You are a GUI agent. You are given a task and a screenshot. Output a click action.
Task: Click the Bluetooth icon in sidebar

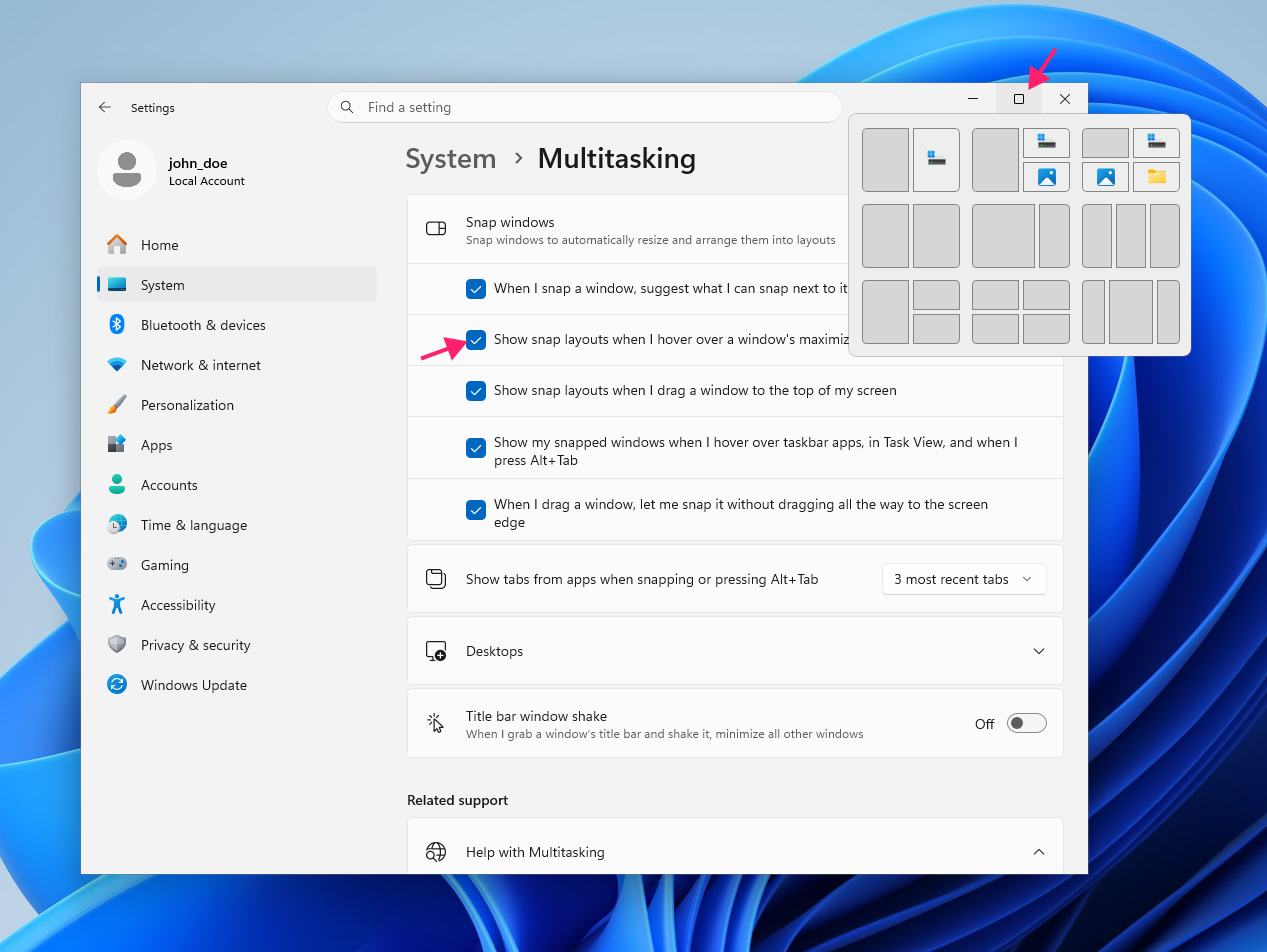(x=117, y=325)
